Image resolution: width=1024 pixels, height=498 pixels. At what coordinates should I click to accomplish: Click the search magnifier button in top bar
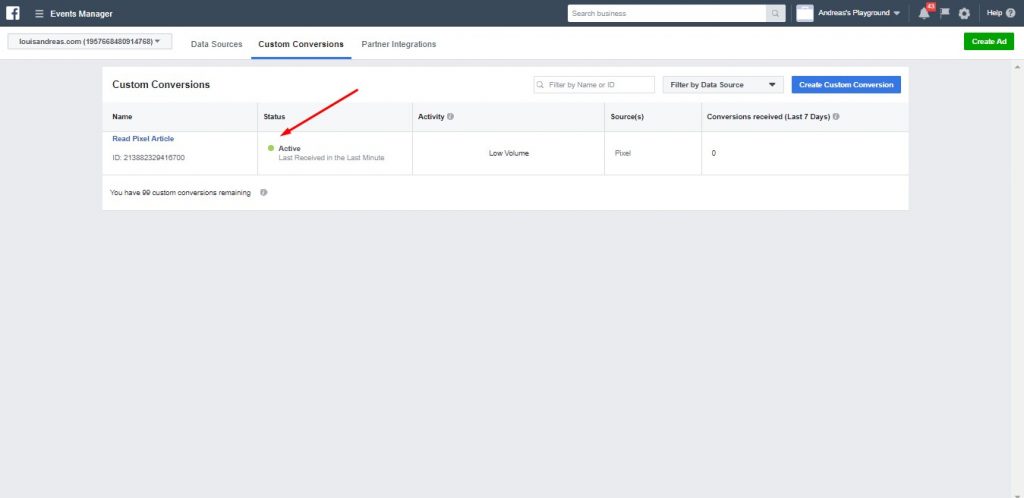tap(775, 13)
